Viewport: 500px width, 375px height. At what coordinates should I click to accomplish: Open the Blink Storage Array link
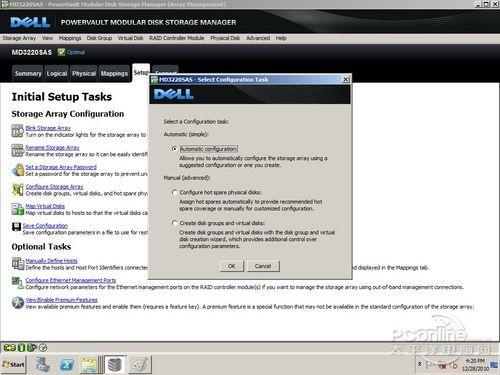coord(48,128)
